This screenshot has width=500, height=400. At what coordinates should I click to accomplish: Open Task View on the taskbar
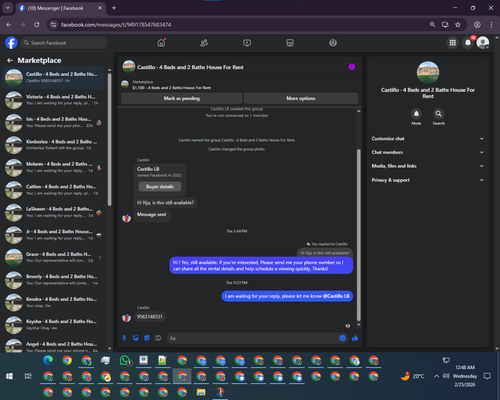tap(28, 376)
